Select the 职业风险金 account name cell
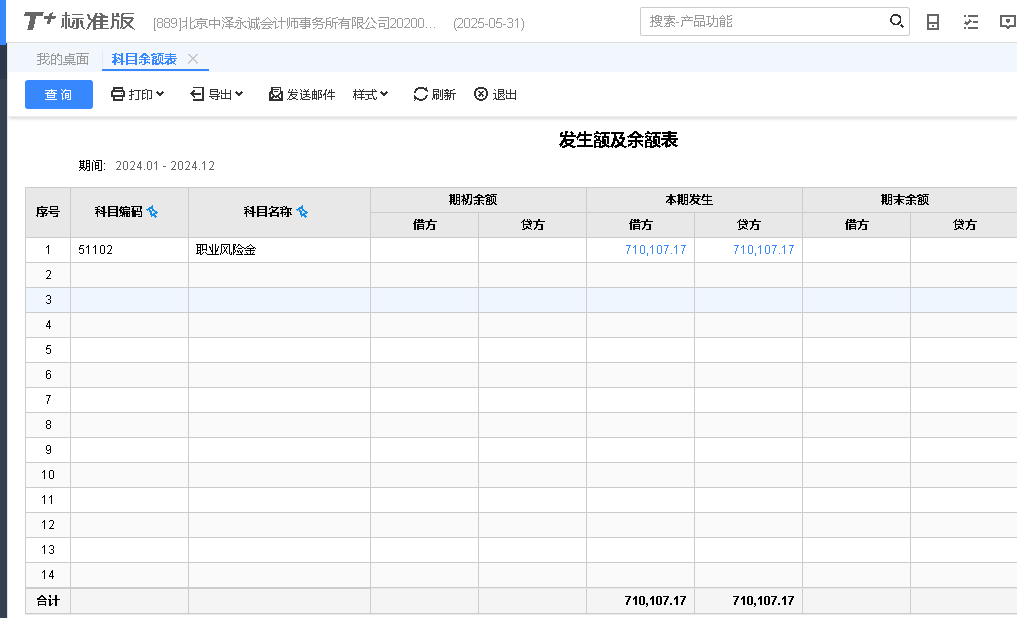Viewport: 1017px width, 618px height. (226, 250)
